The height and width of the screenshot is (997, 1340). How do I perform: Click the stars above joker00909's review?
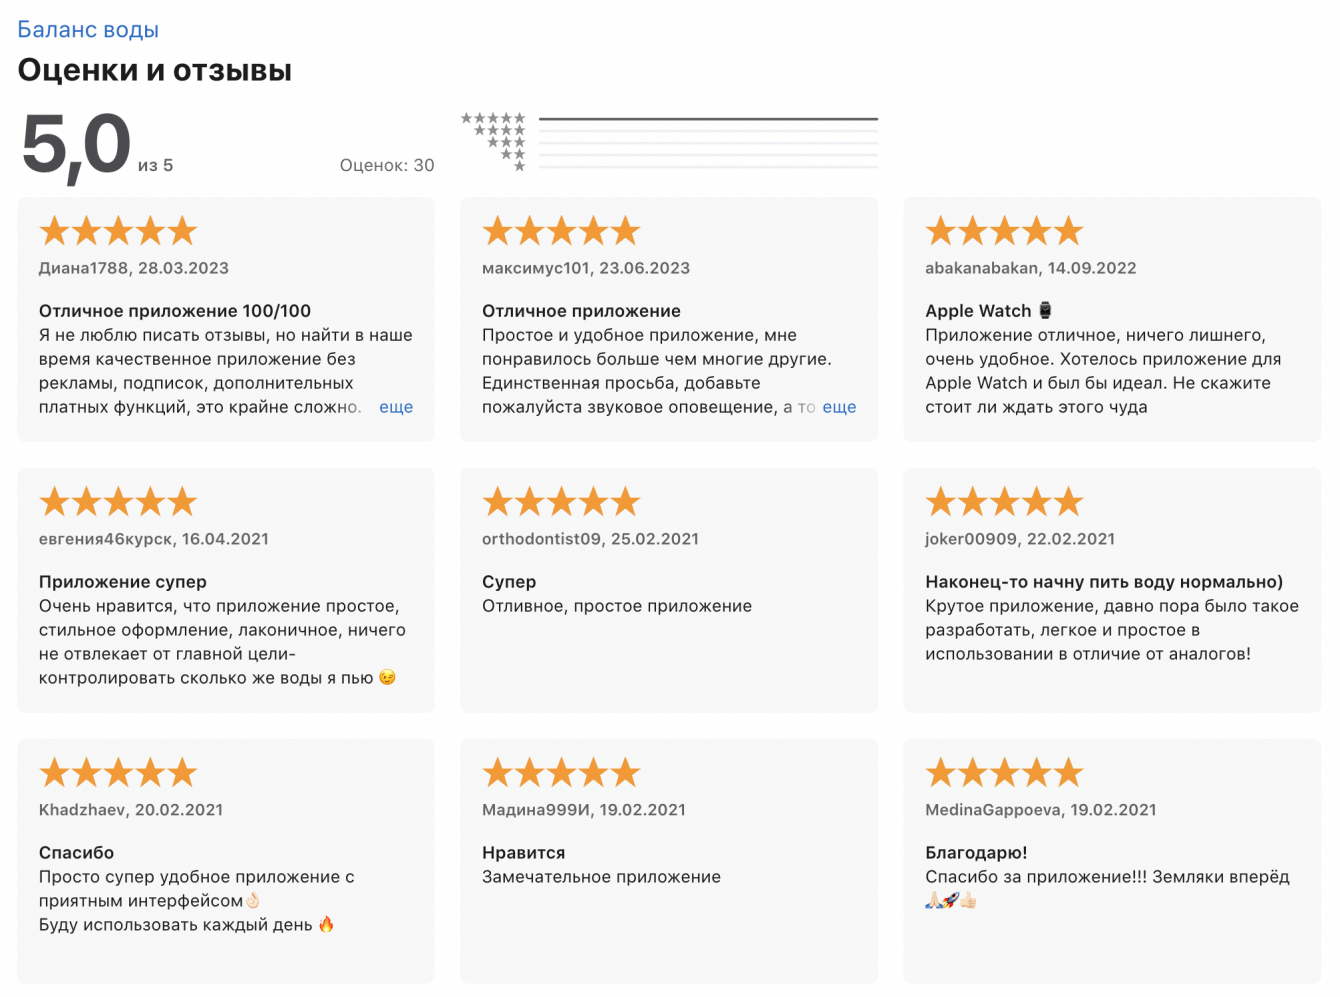click(x=1004, y=502)
